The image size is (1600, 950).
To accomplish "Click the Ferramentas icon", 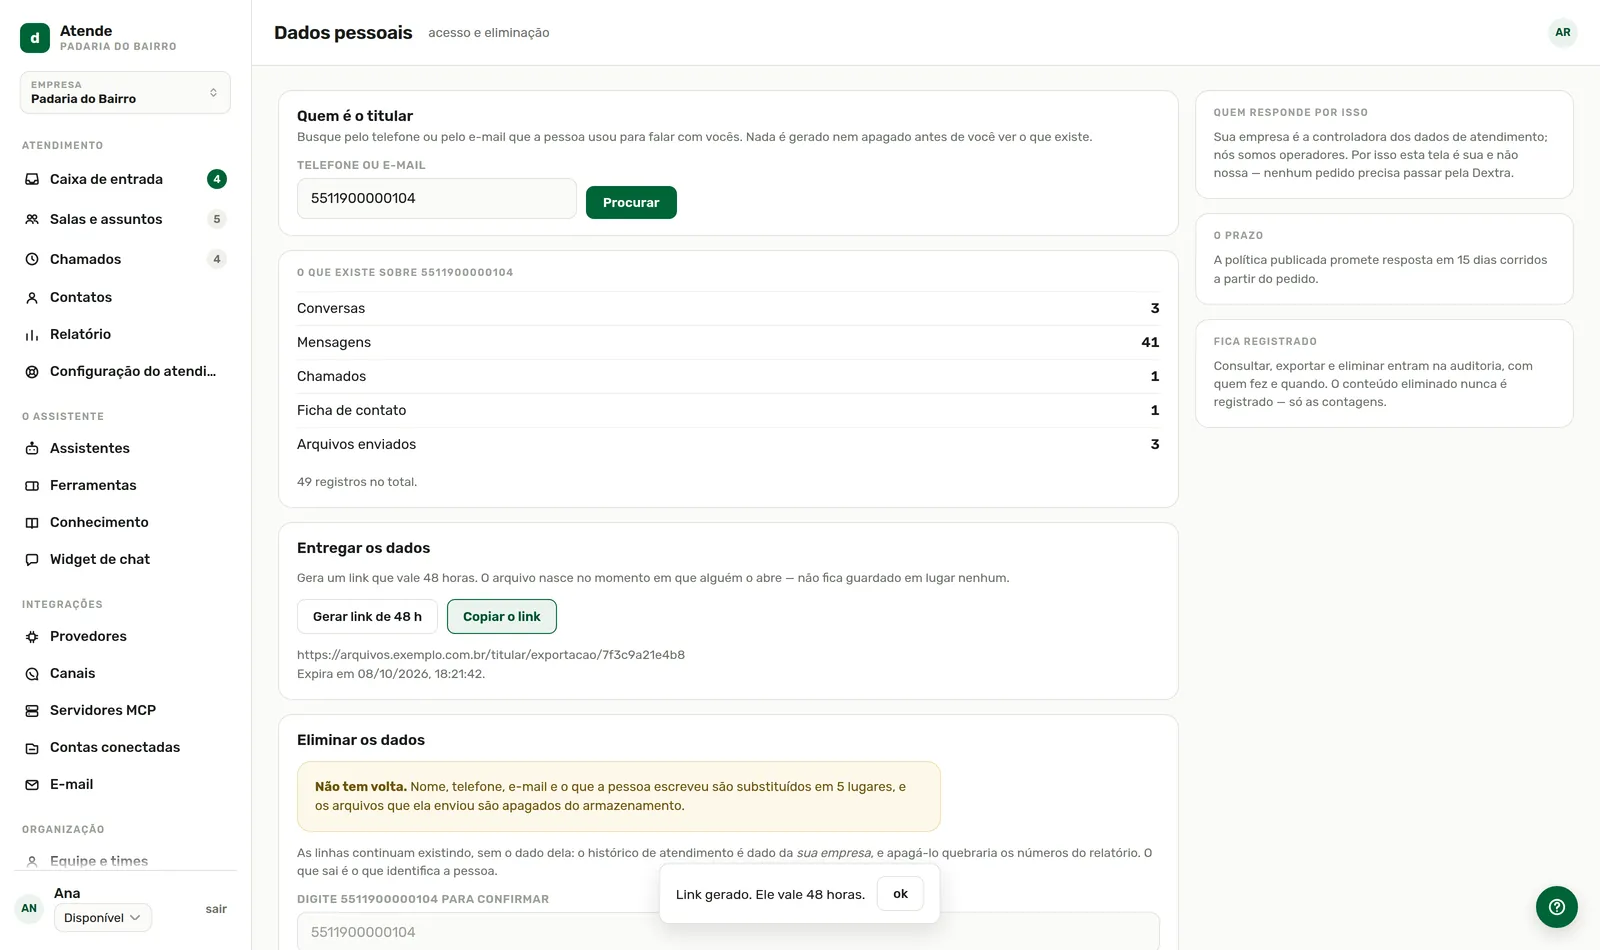I will (x=32, y=485).
